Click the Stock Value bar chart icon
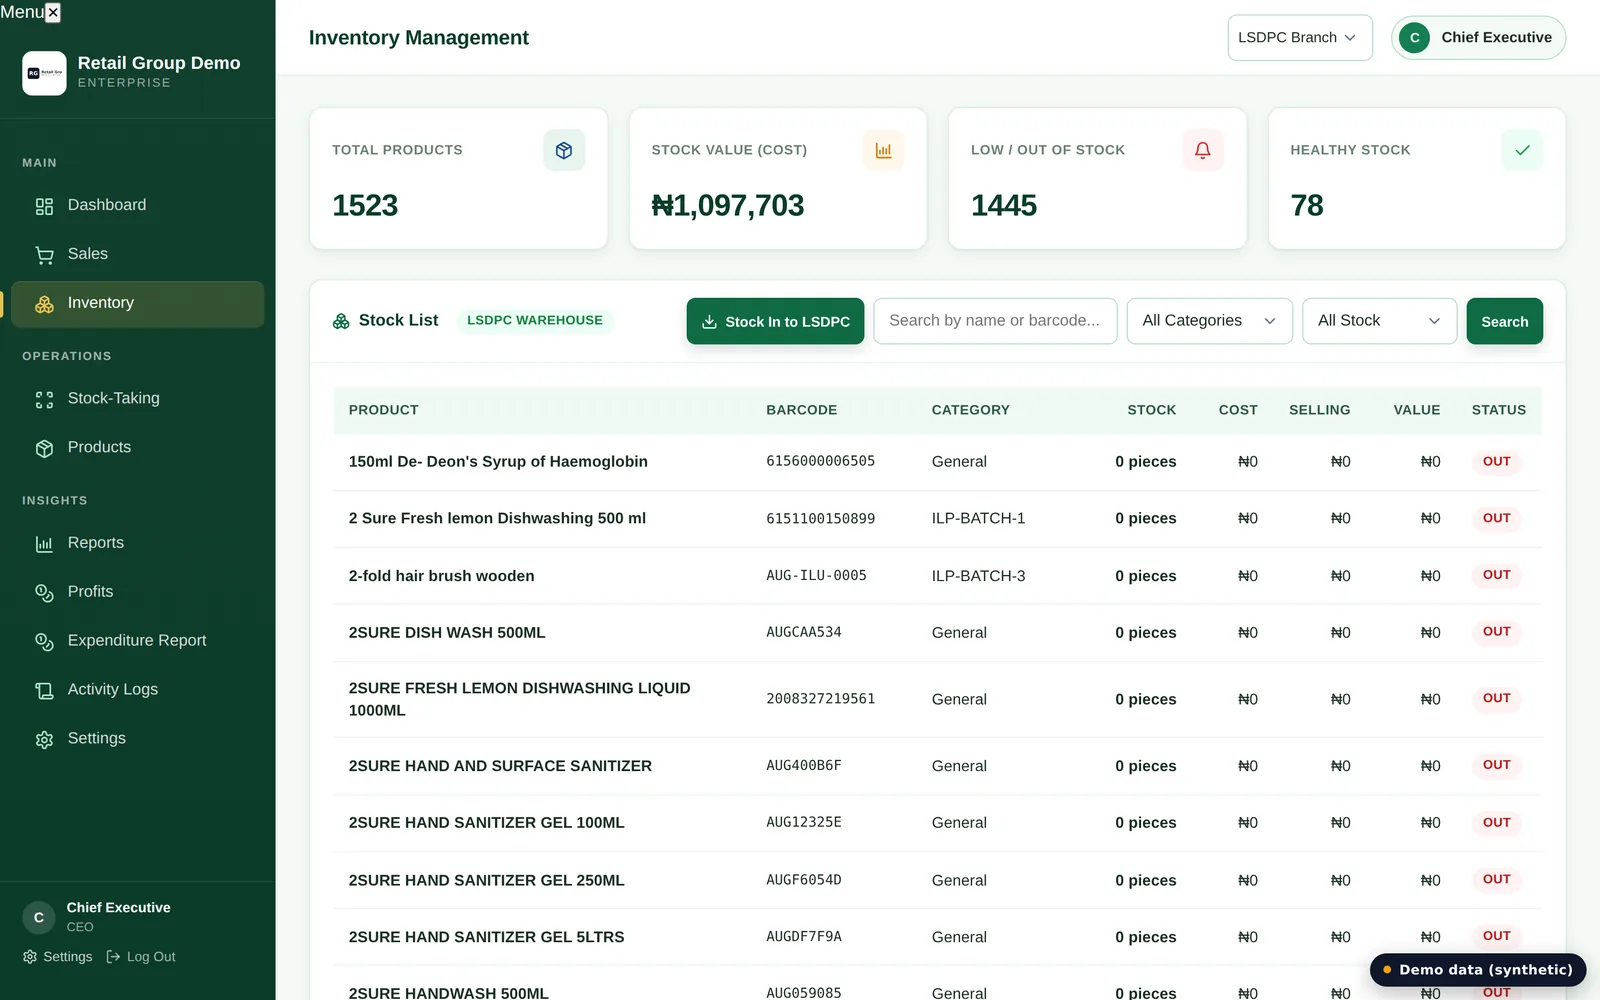This screenshot has width=1600, height=1000. click(883, 150)
